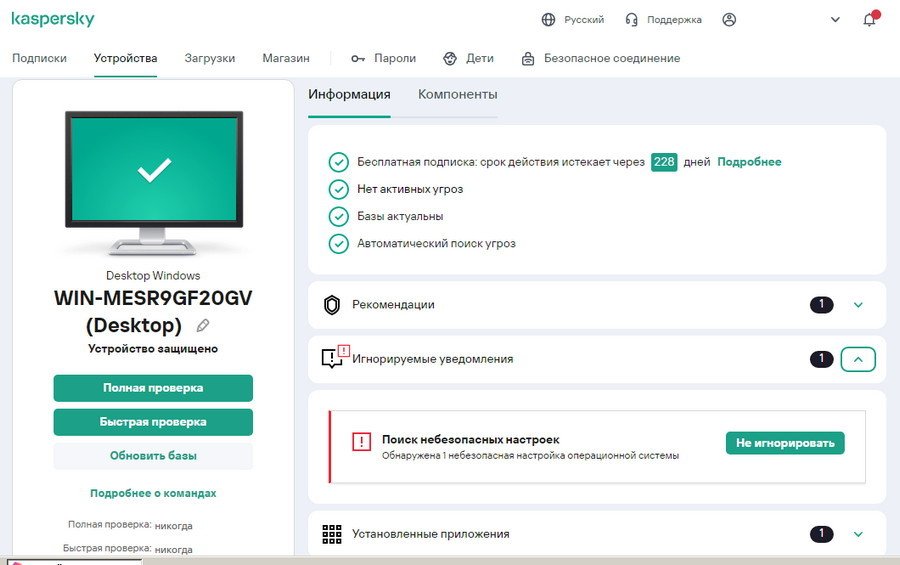The height and width of the screenshot is (565, 900).
Task: Click Поиск небезопасных настроек heading
Action: coord(471,440)
